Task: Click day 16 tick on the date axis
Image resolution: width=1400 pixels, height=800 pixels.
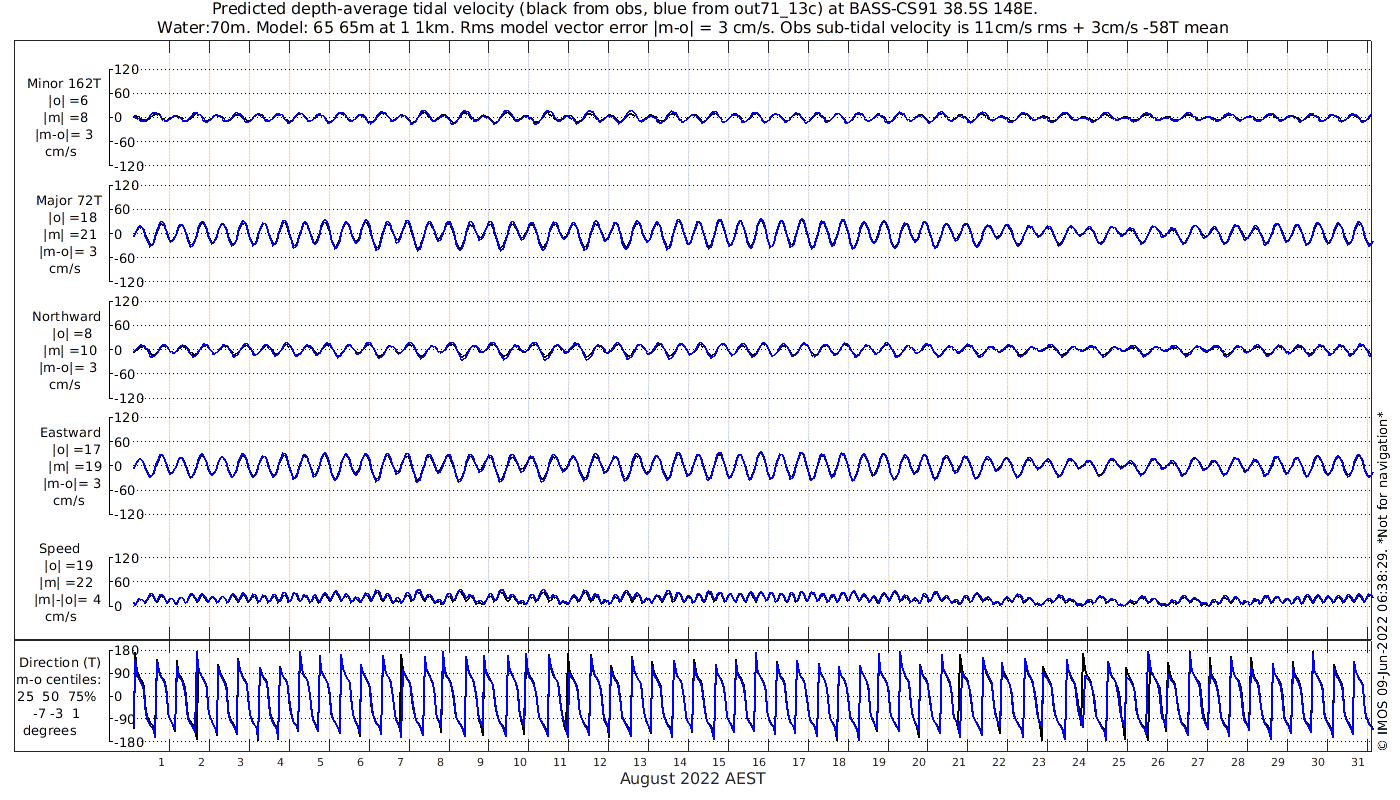Action: click(759, 762)
